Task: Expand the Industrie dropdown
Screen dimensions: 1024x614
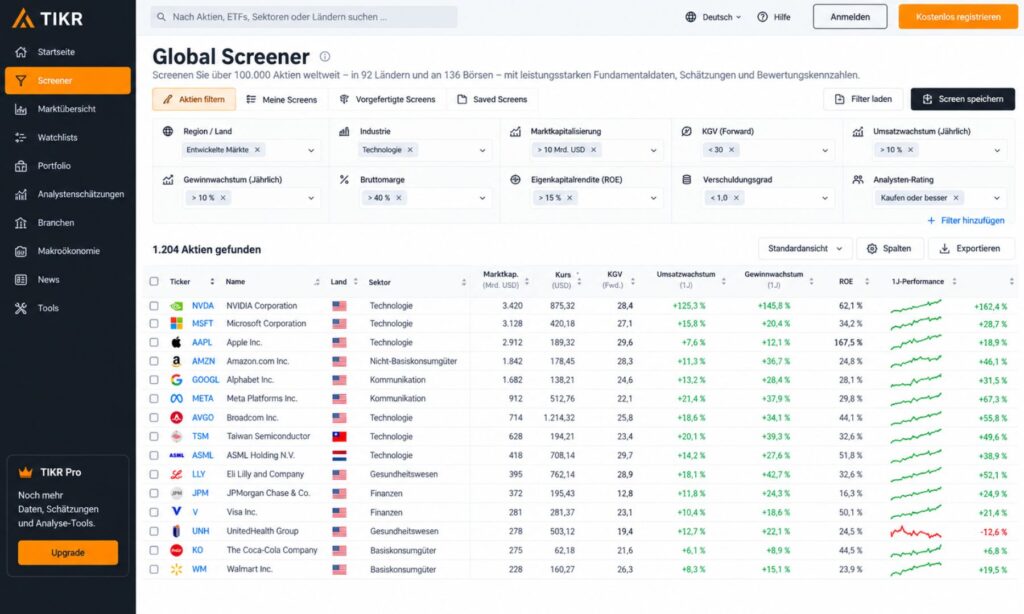Action: point(482,150)
